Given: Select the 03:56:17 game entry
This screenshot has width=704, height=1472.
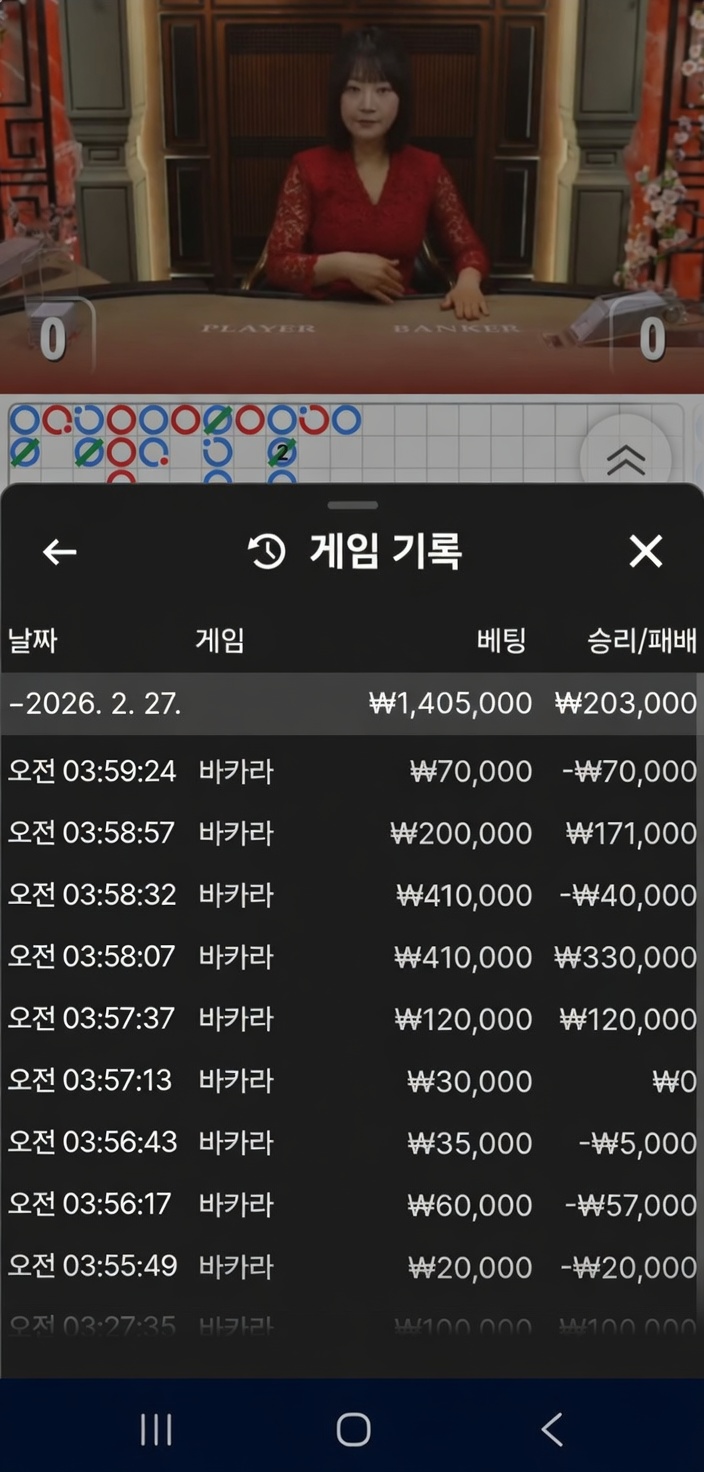Looking at the screenshot, I should pyautogui.click(x=350, y=1205).
